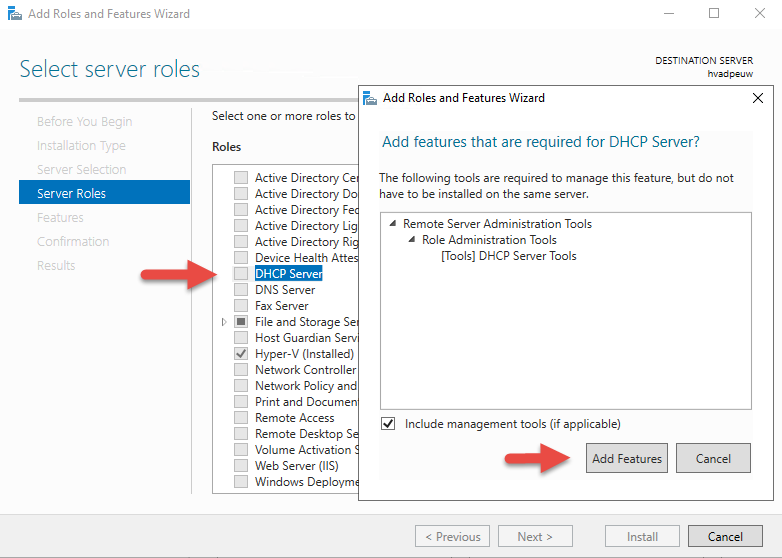Check the Windows Deployment Services checkbox
The width and height of the screenshot is (782, 558).
click(241, 482)
